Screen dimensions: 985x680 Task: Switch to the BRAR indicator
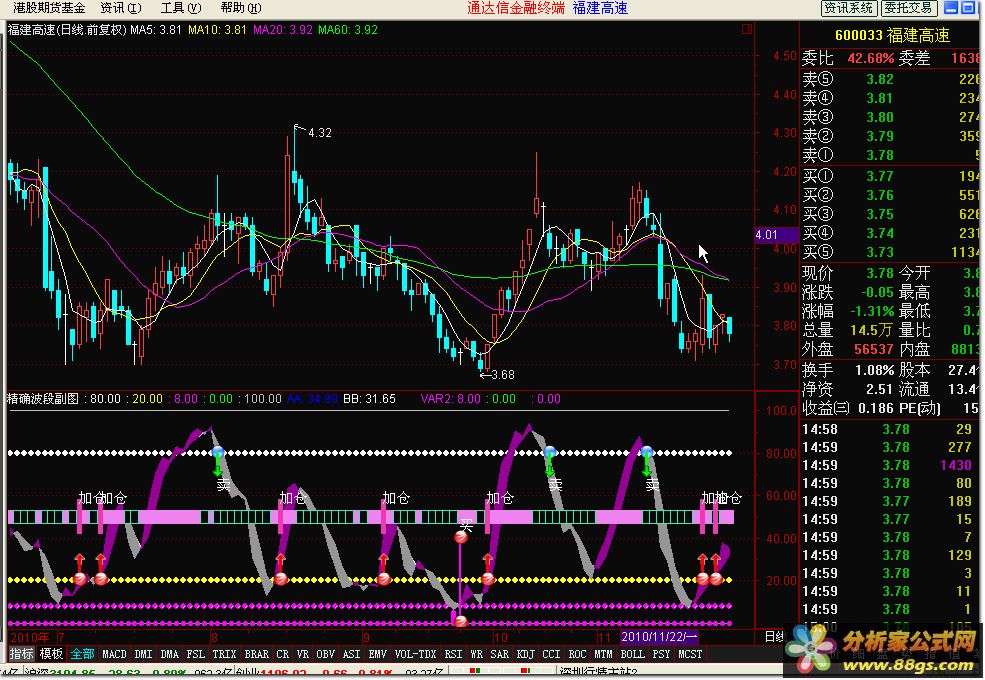[256, 654]
